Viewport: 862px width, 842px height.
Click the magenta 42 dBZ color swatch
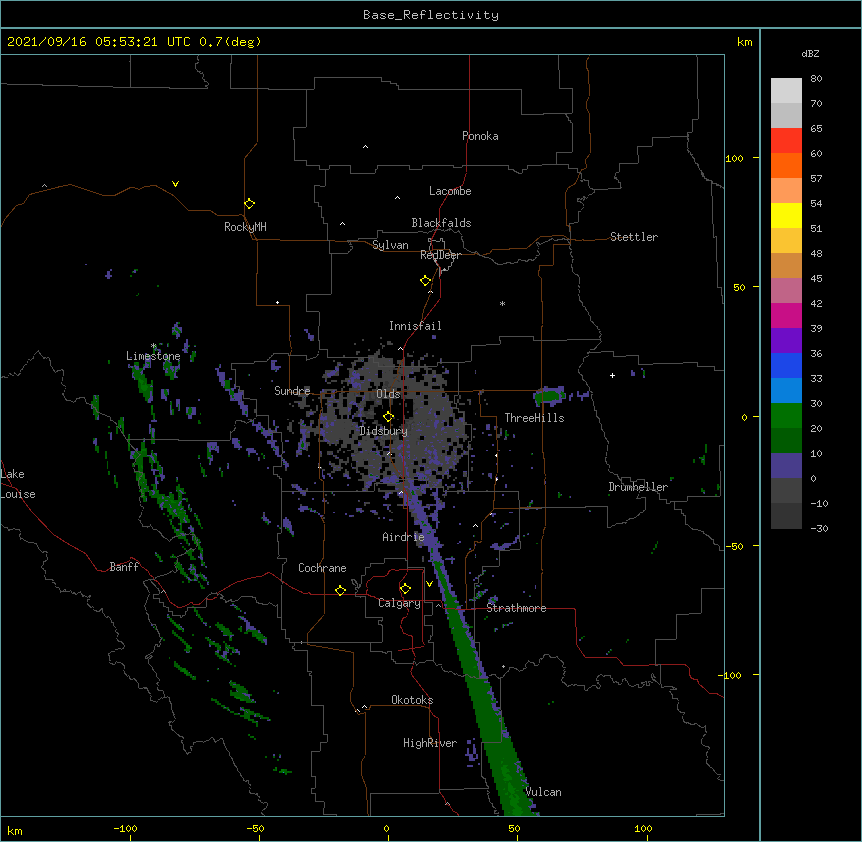(x=786, y=315)
